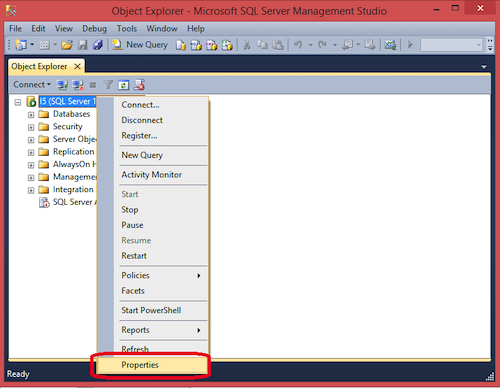Click the Open File folder icon
Viewport: 500px width, 388px height.
coord(67,45)
